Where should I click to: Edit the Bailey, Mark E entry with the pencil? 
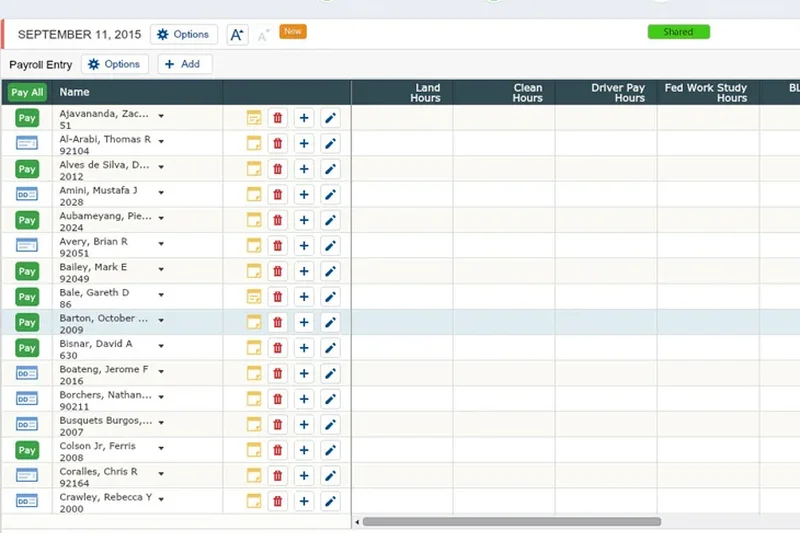pos(331,271)
